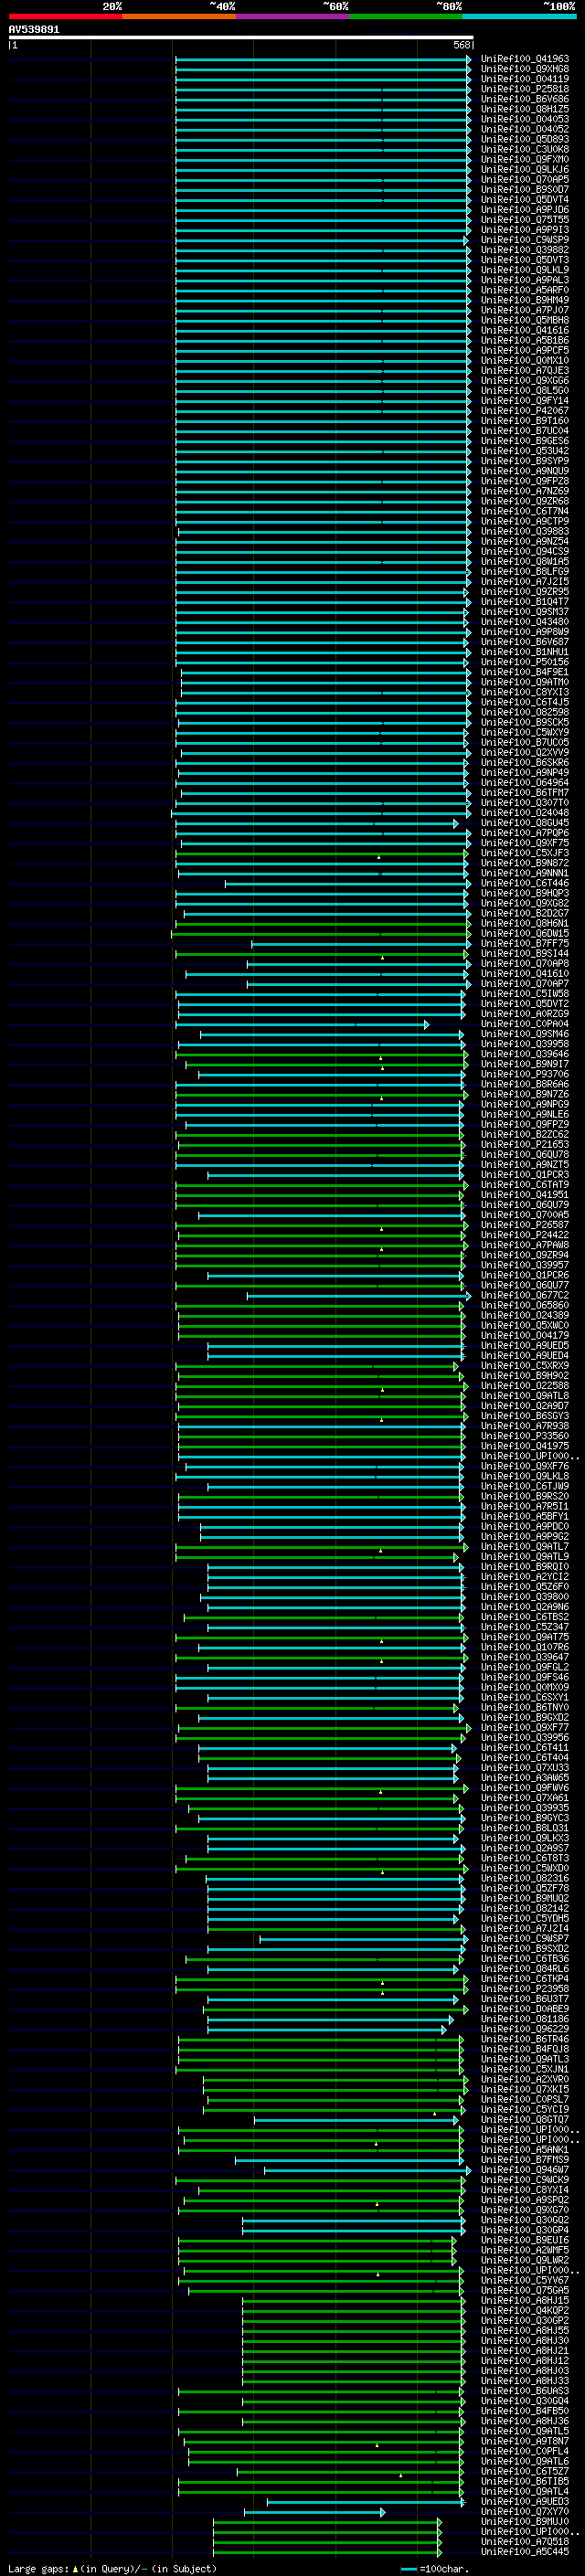Screen dimensions: 585x2576
Task: Select label UniRef100_O82142
Action: point(525,1908)
